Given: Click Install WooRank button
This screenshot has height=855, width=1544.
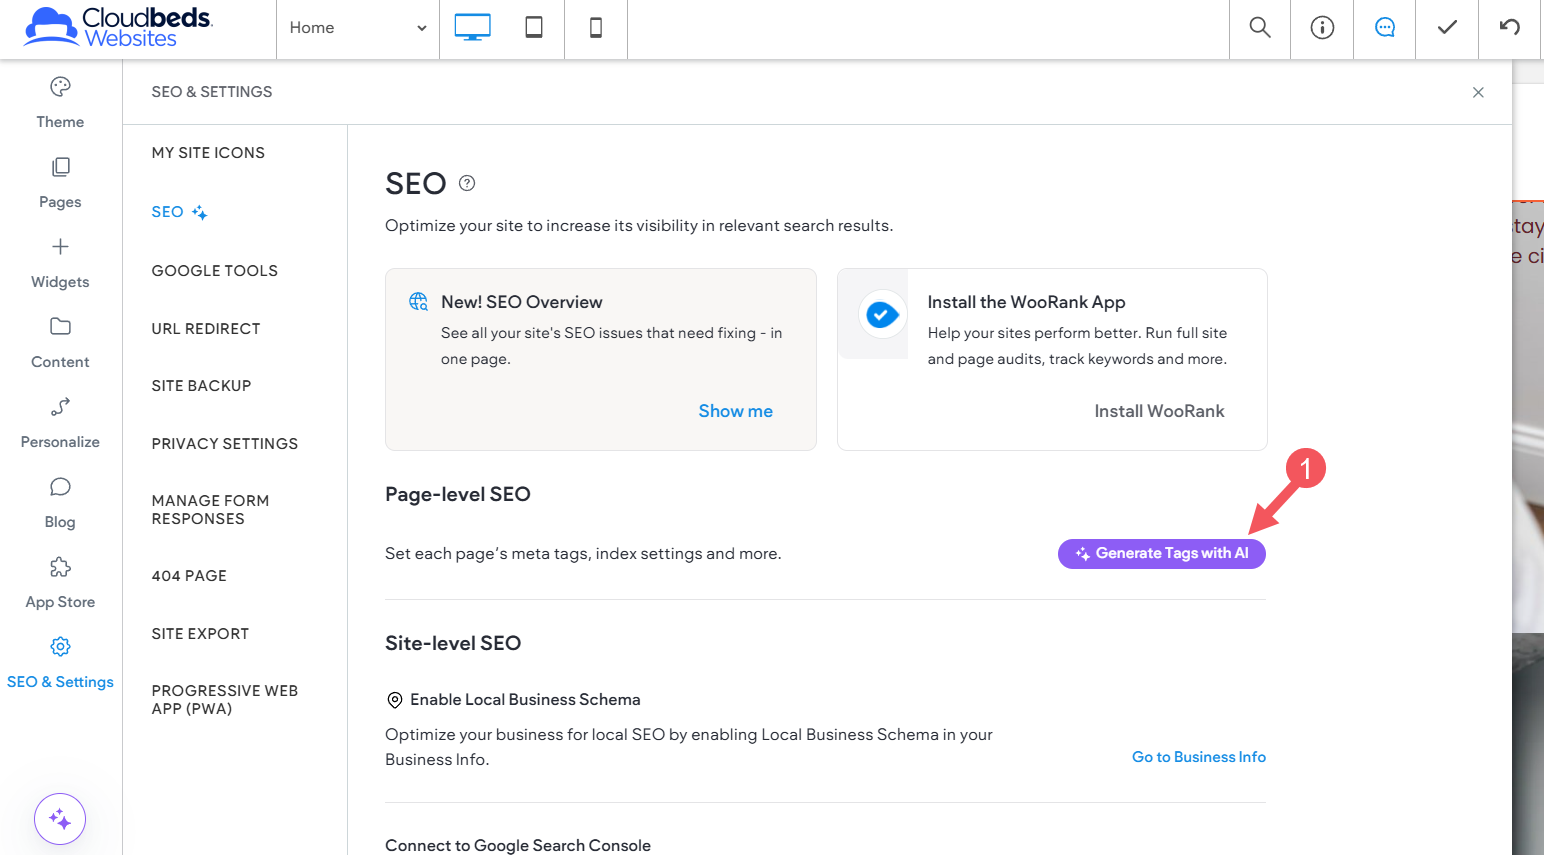Looking at the screenshot, I should (1159, 411).
